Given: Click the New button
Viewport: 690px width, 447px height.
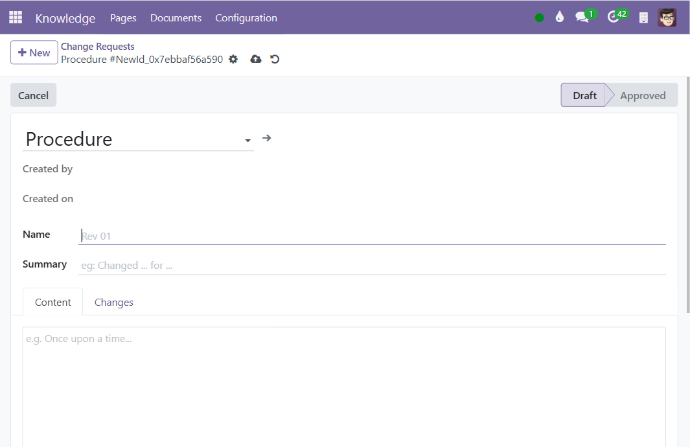Looking at the screenshot, I should [34, 53].
